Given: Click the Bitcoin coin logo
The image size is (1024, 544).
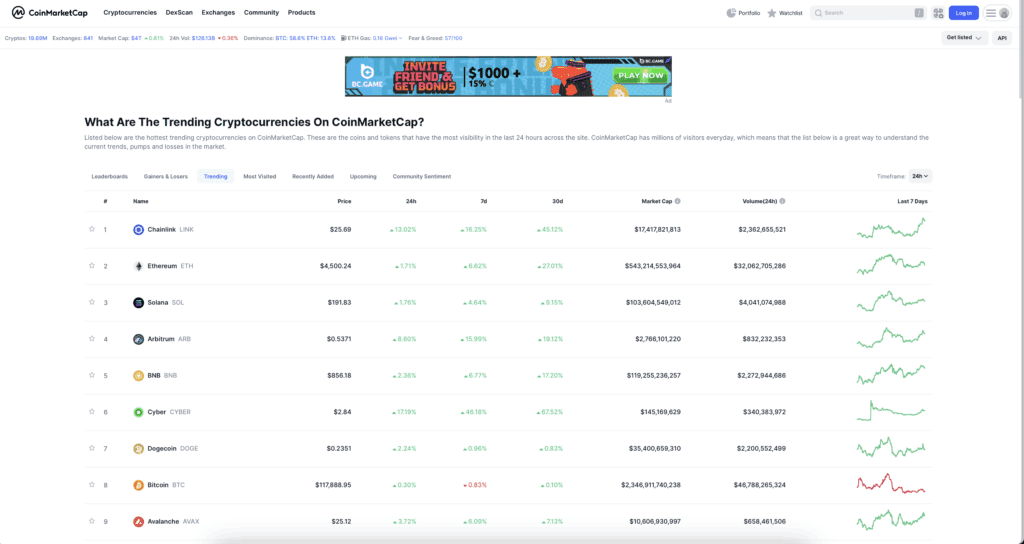Looking at the screenshot, I should click(138, 485).
